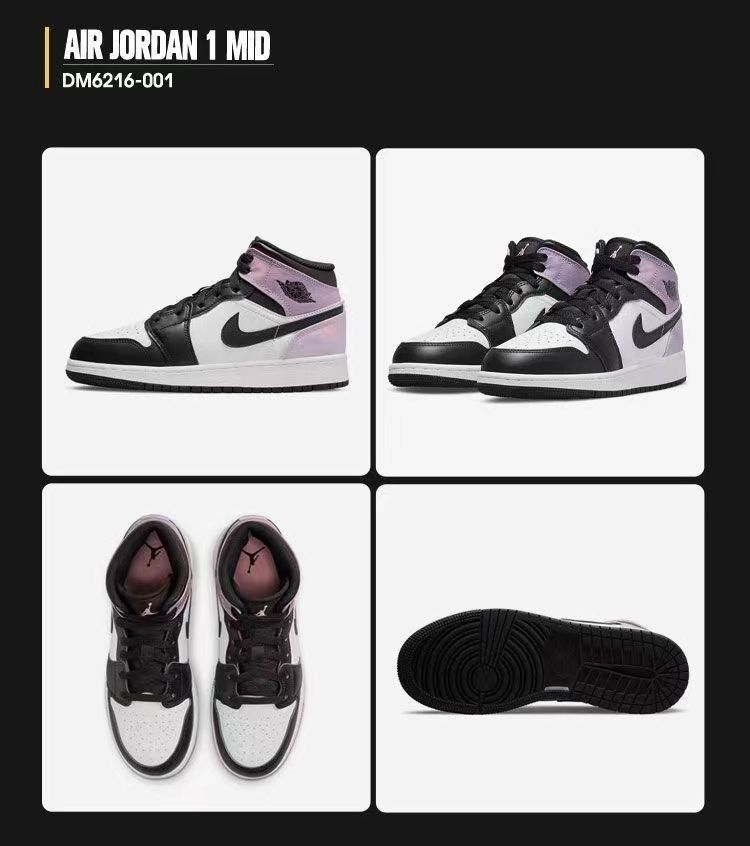Click the iridescent purple heel panel on side-view shoe

tap(318, 337)
